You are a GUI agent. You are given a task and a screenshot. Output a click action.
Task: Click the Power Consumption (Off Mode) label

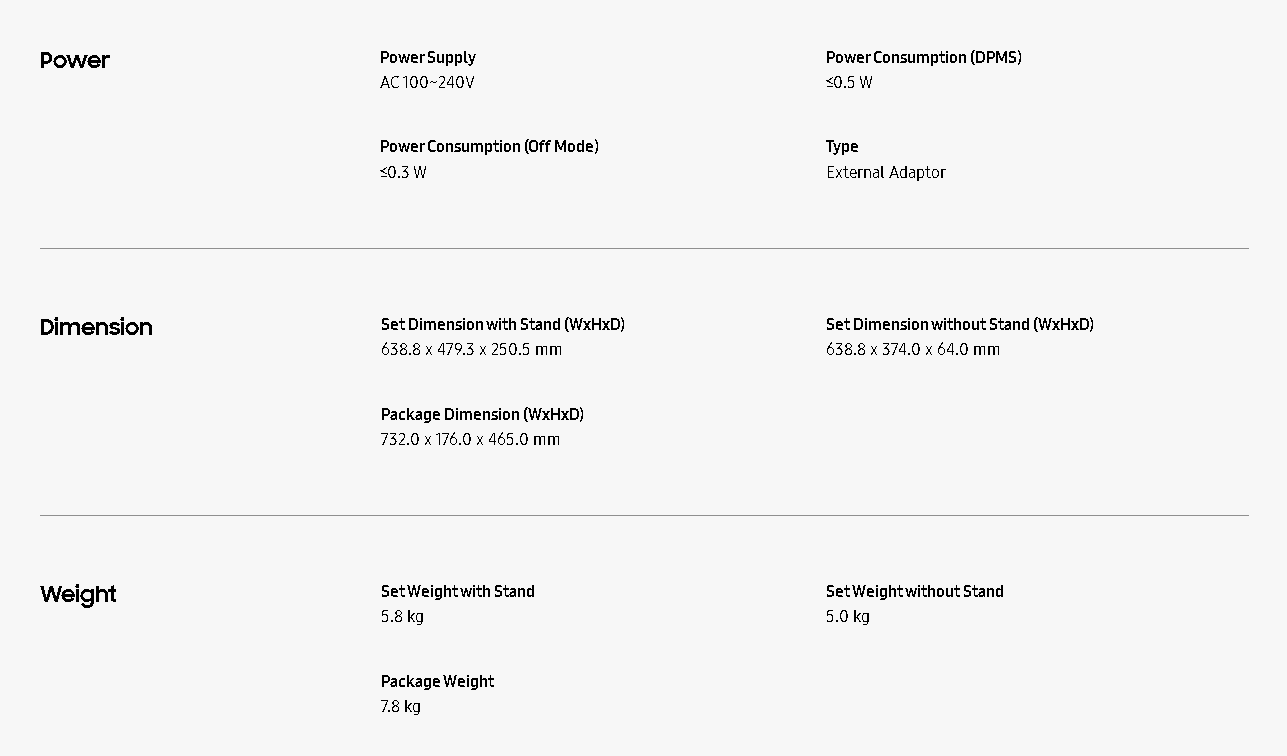click(x=489, y=146)
